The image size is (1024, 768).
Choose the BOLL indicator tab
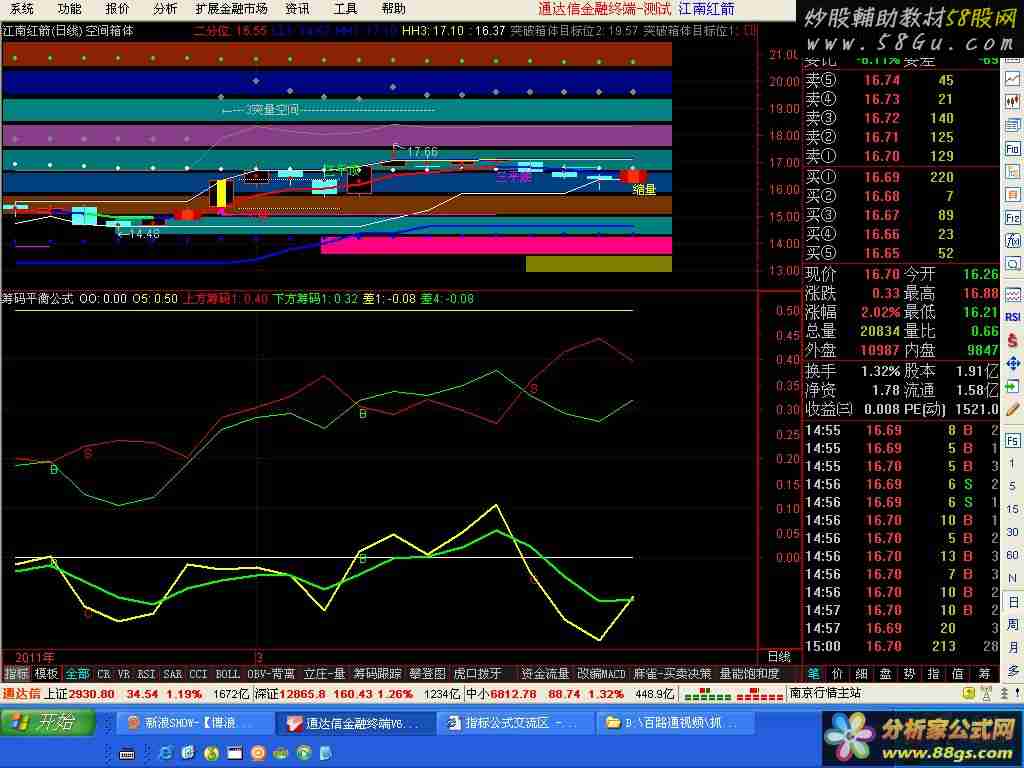pos(227,673)
